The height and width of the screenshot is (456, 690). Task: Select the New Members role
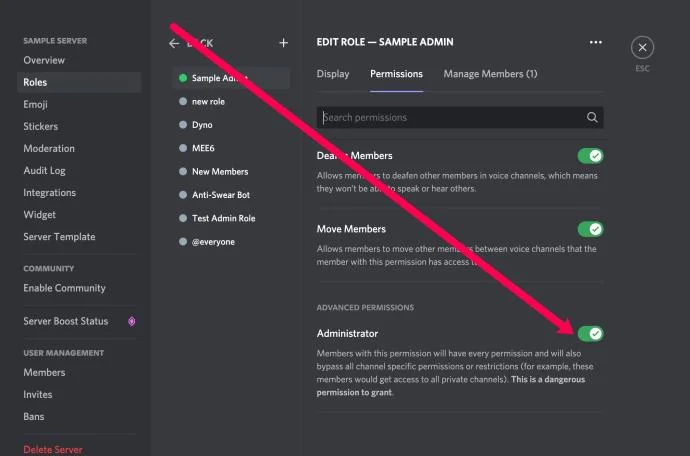[x=220, y=172]
